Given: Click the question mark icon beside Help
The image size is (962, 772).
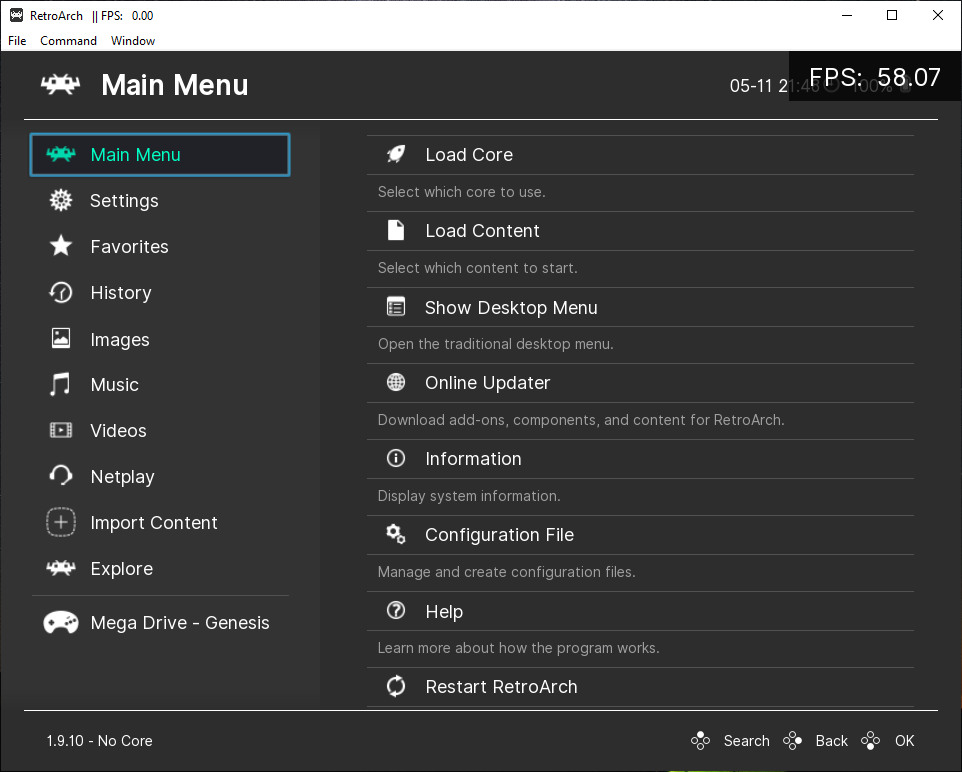Looking at the screenshot, I should tap(396, 610).
